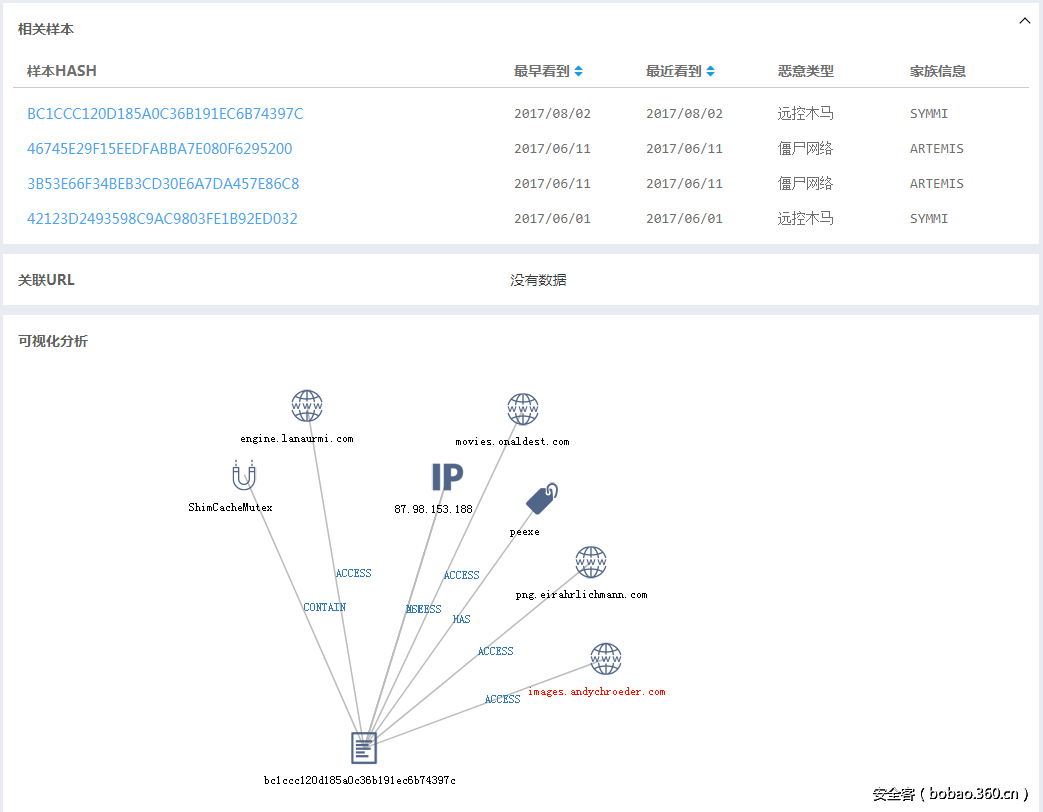Viewport: 1043px width, 812px height.
Task: Open hash BC1CCC120D185A0C36B191EC6B74397C
Action: point(165,114)
